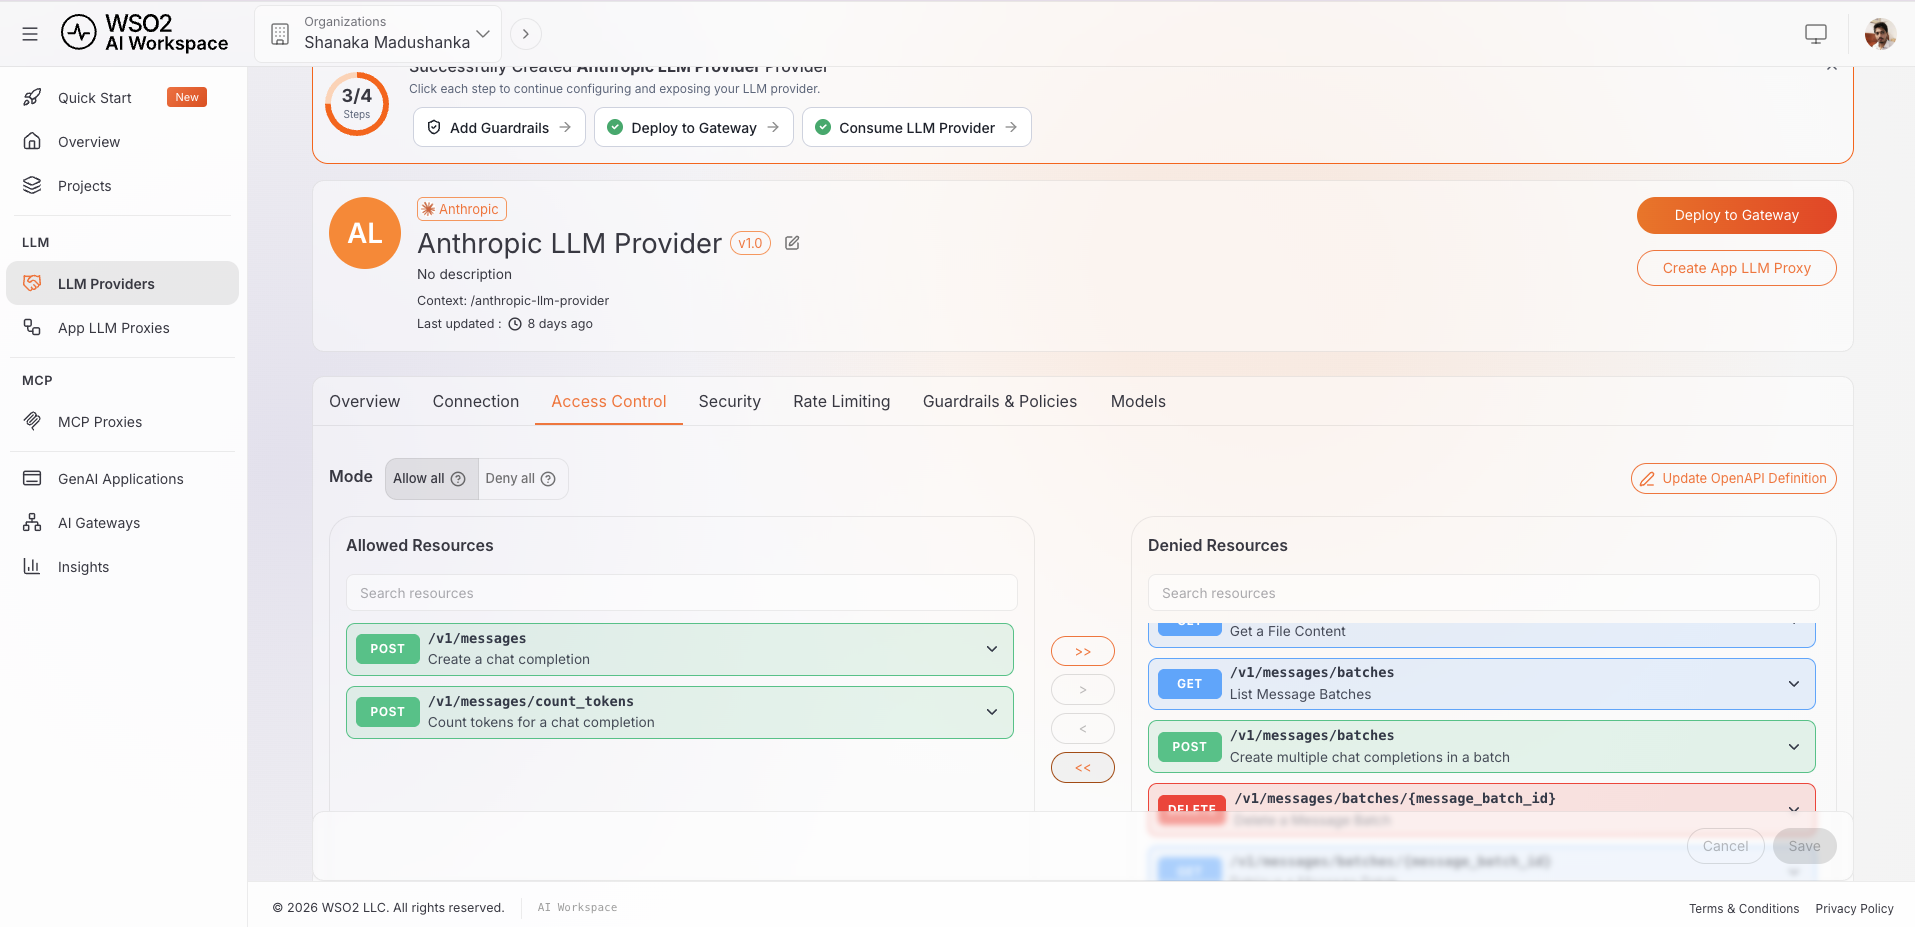Click the POST badge of /v1/messages/count_tokens
This screenshot has height=927, width=1915.
388,712
